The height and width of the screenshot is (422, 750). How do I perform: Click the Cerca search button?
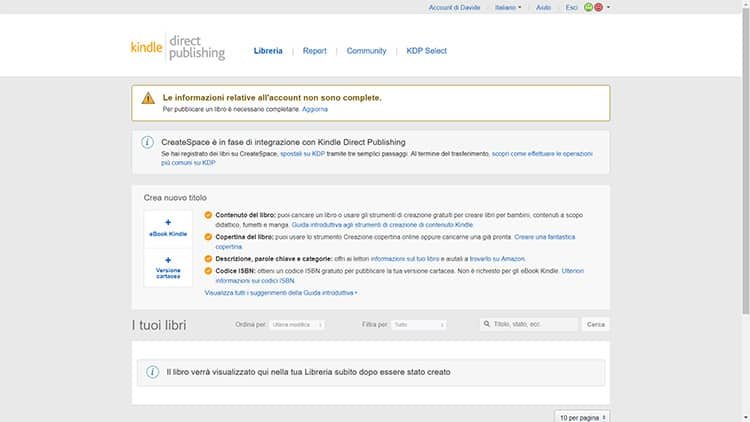click(x=596, y=324)
